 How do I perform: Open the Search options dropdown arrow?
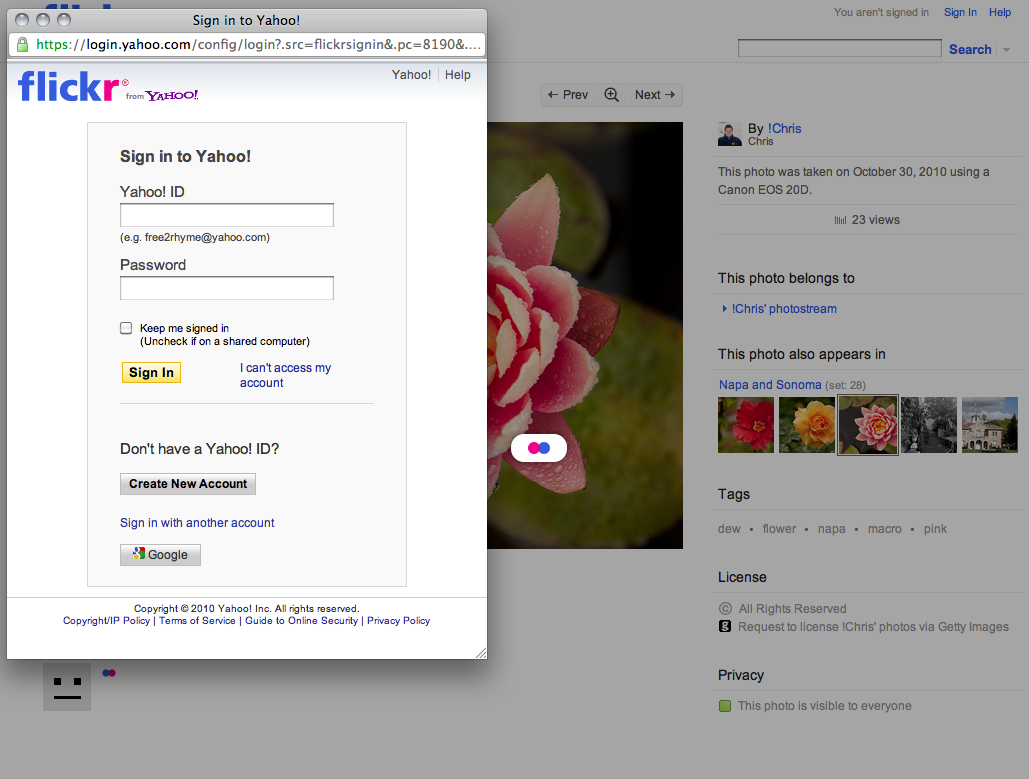1006,50
